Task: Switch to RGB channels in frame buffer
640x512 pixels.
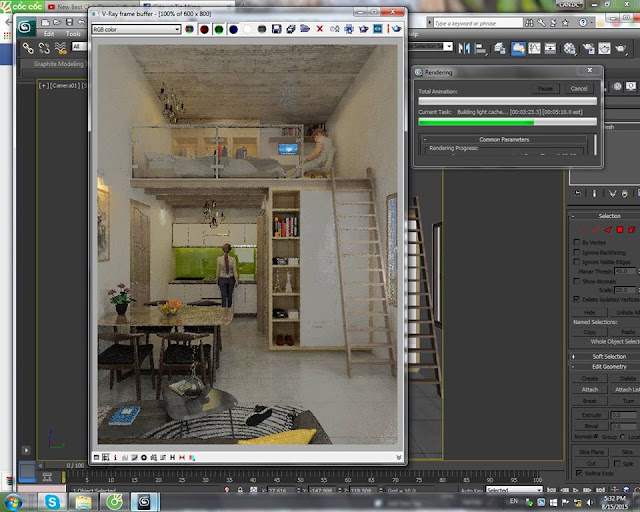Action: [189, 29]
